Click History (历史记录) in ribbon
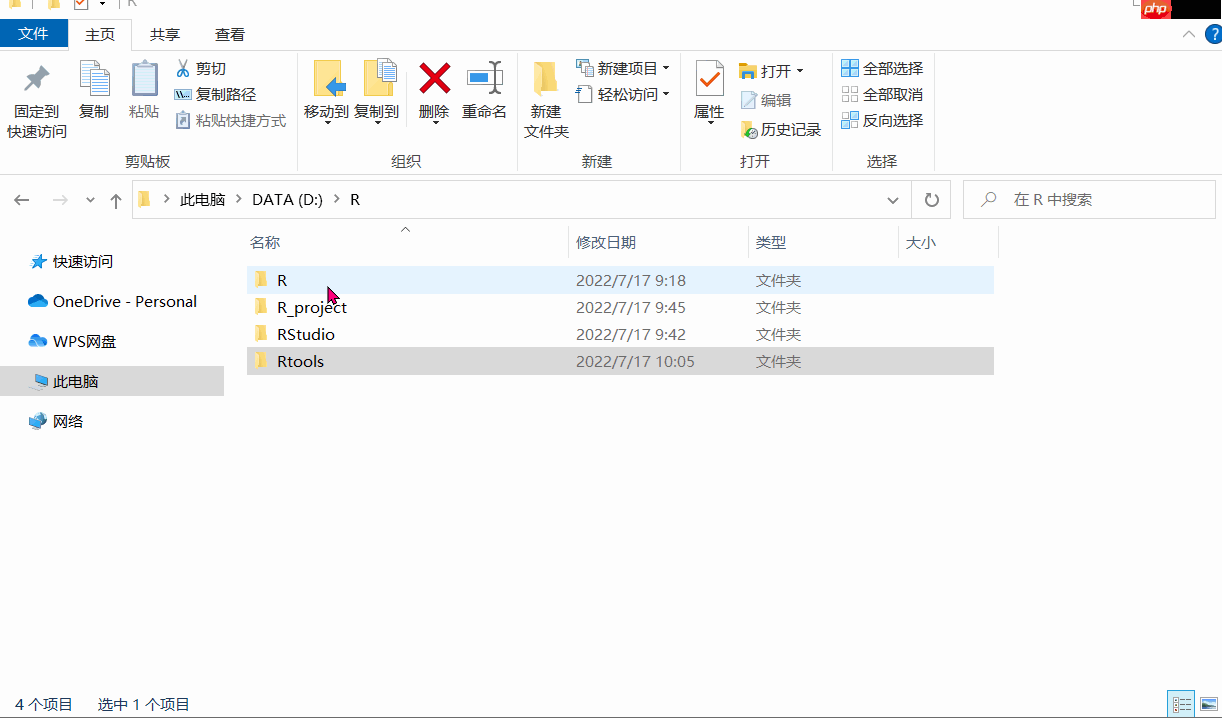This screenshot has width=1222, height=718. pos(780,129)
